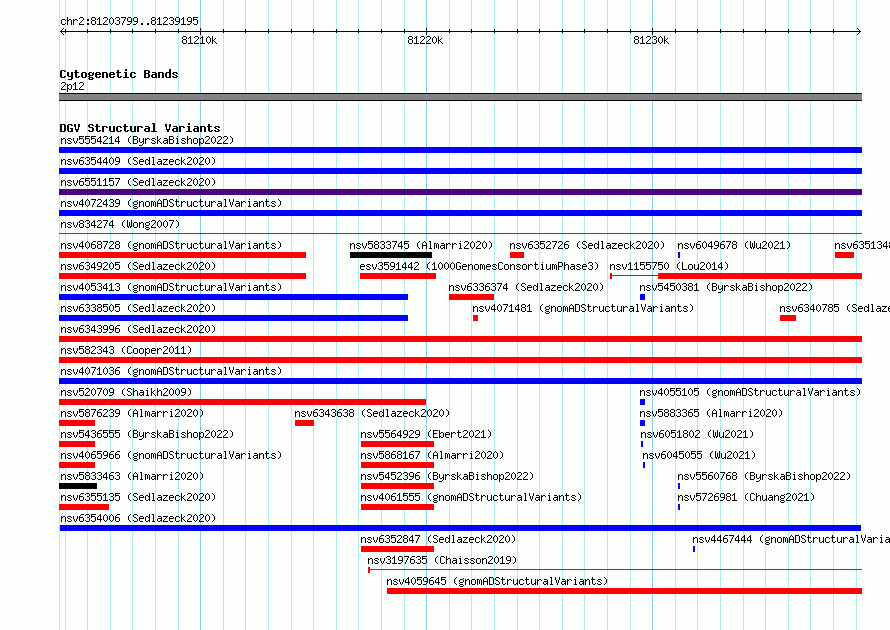Viewport: 890px width, 630px height.
Task: Select the nsv5554214 (ByrskaBishop2022) variant label
Action: click(147, 140)
